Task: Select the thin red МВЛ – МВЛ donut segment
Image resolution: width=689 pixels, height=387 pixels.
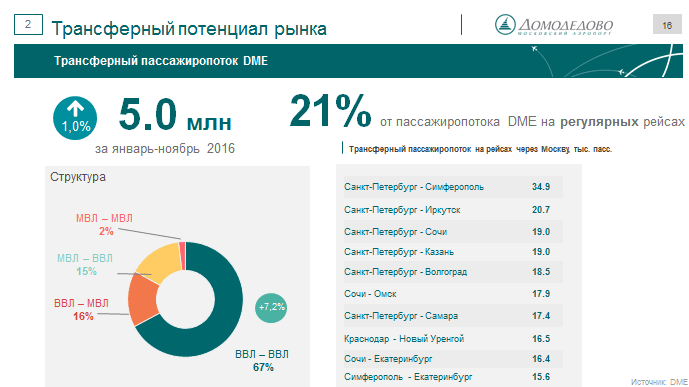Action: click(x=182, y=255)
